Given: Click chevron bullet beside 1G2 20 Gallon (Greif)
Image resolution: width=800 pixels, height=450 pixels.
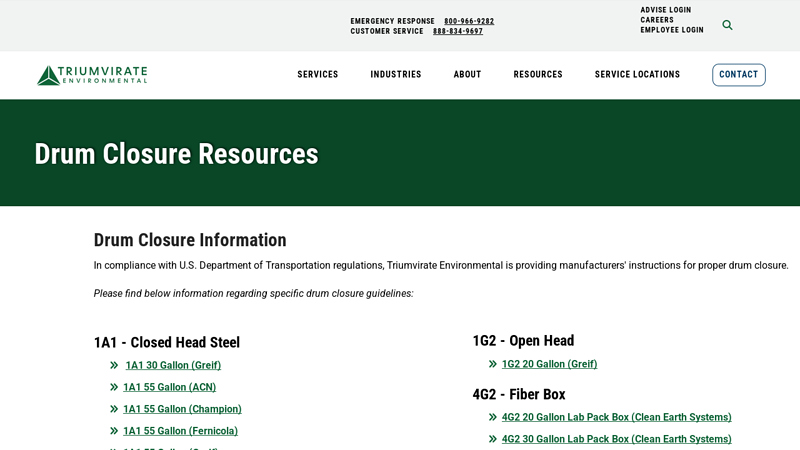Looking at the screenshot, I should tap(492, 364).
